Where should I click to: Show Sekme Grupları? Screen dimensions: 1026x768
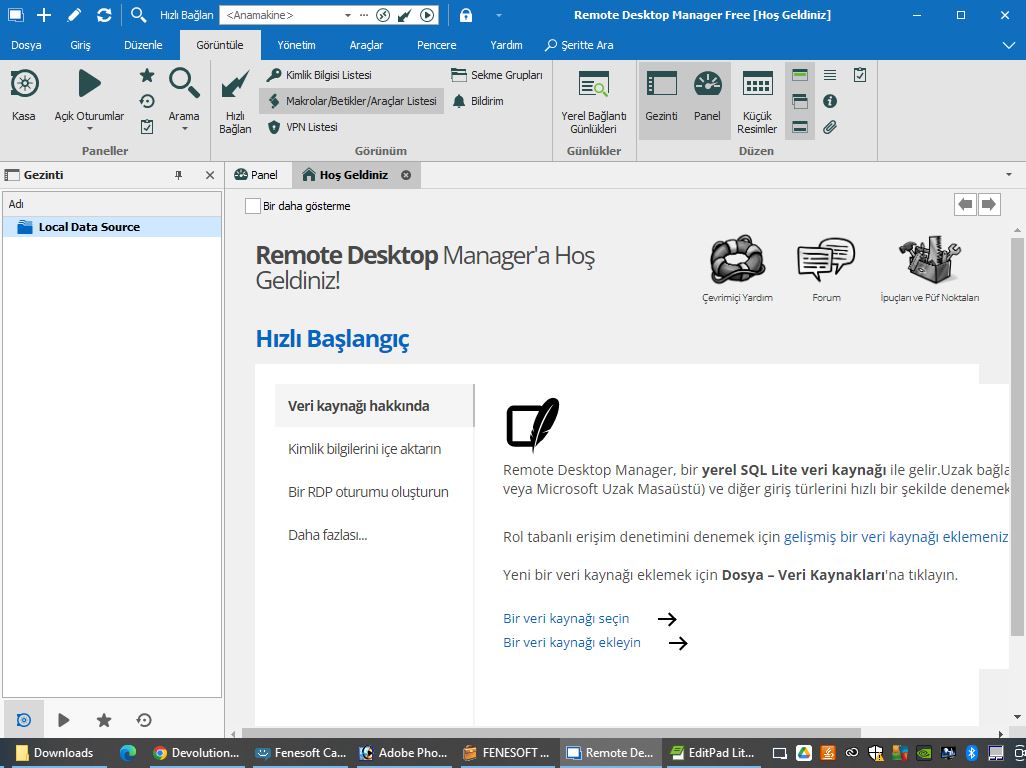tap(497, 75)
